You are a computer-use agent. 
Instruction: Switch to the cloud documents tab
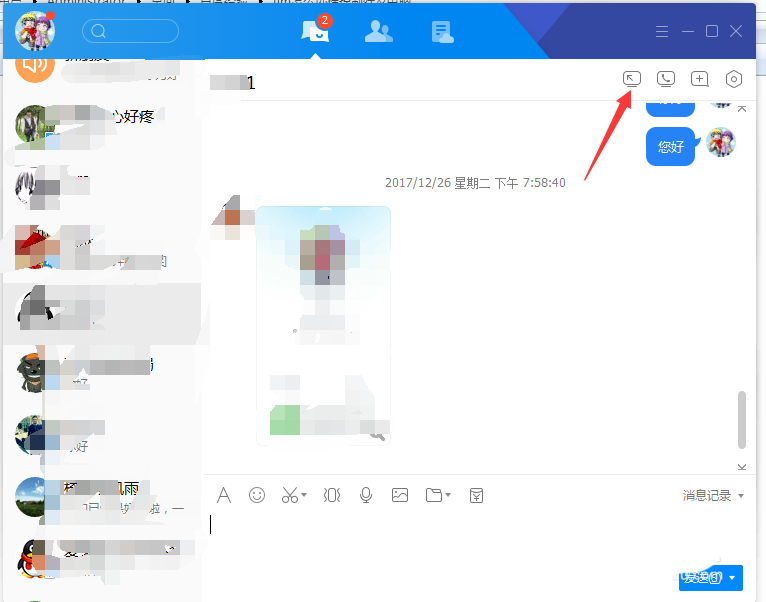(x=443, y=32)
